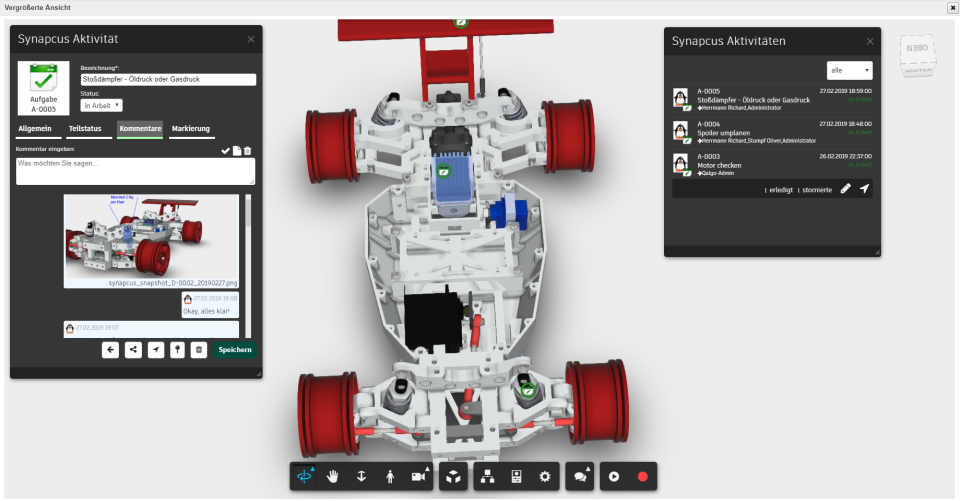Viewport: 960px width, 501px height.
Task: Open the model structure hierarchy icon
Action: (487, 477)
